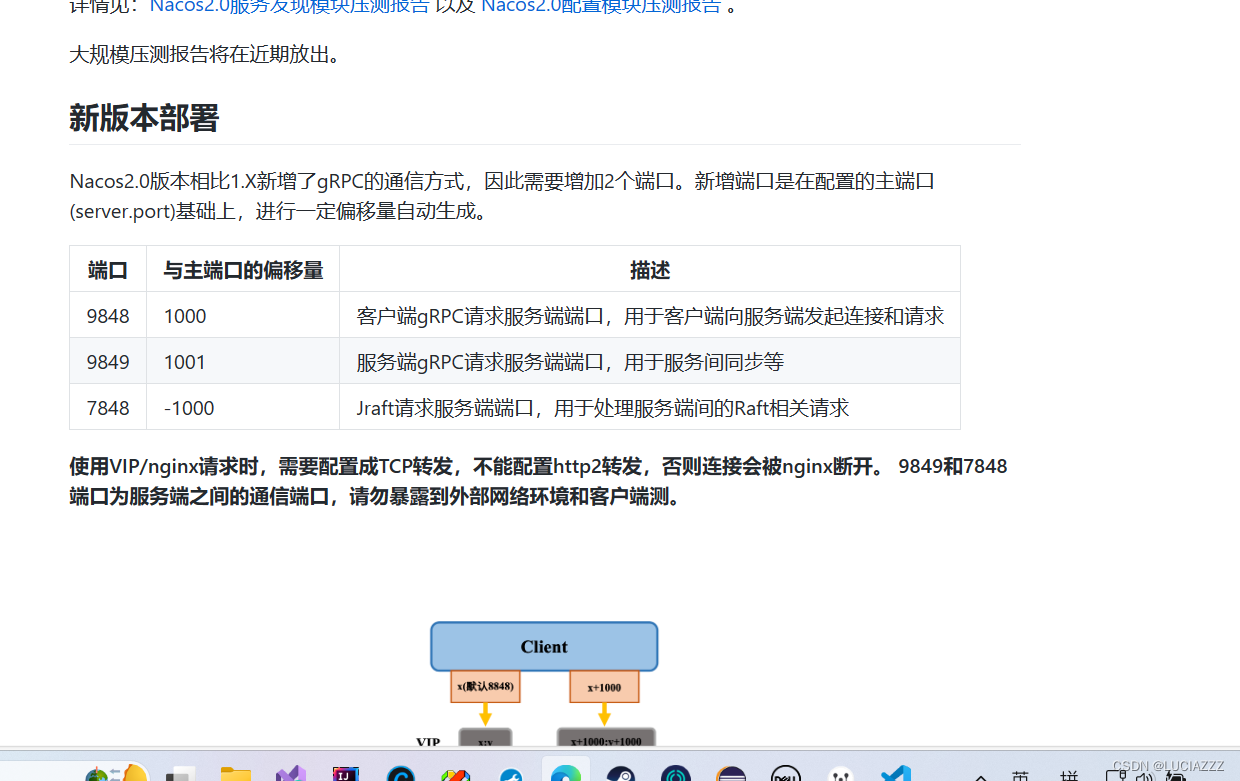Open the blue C icon app in taskbar

401,774
